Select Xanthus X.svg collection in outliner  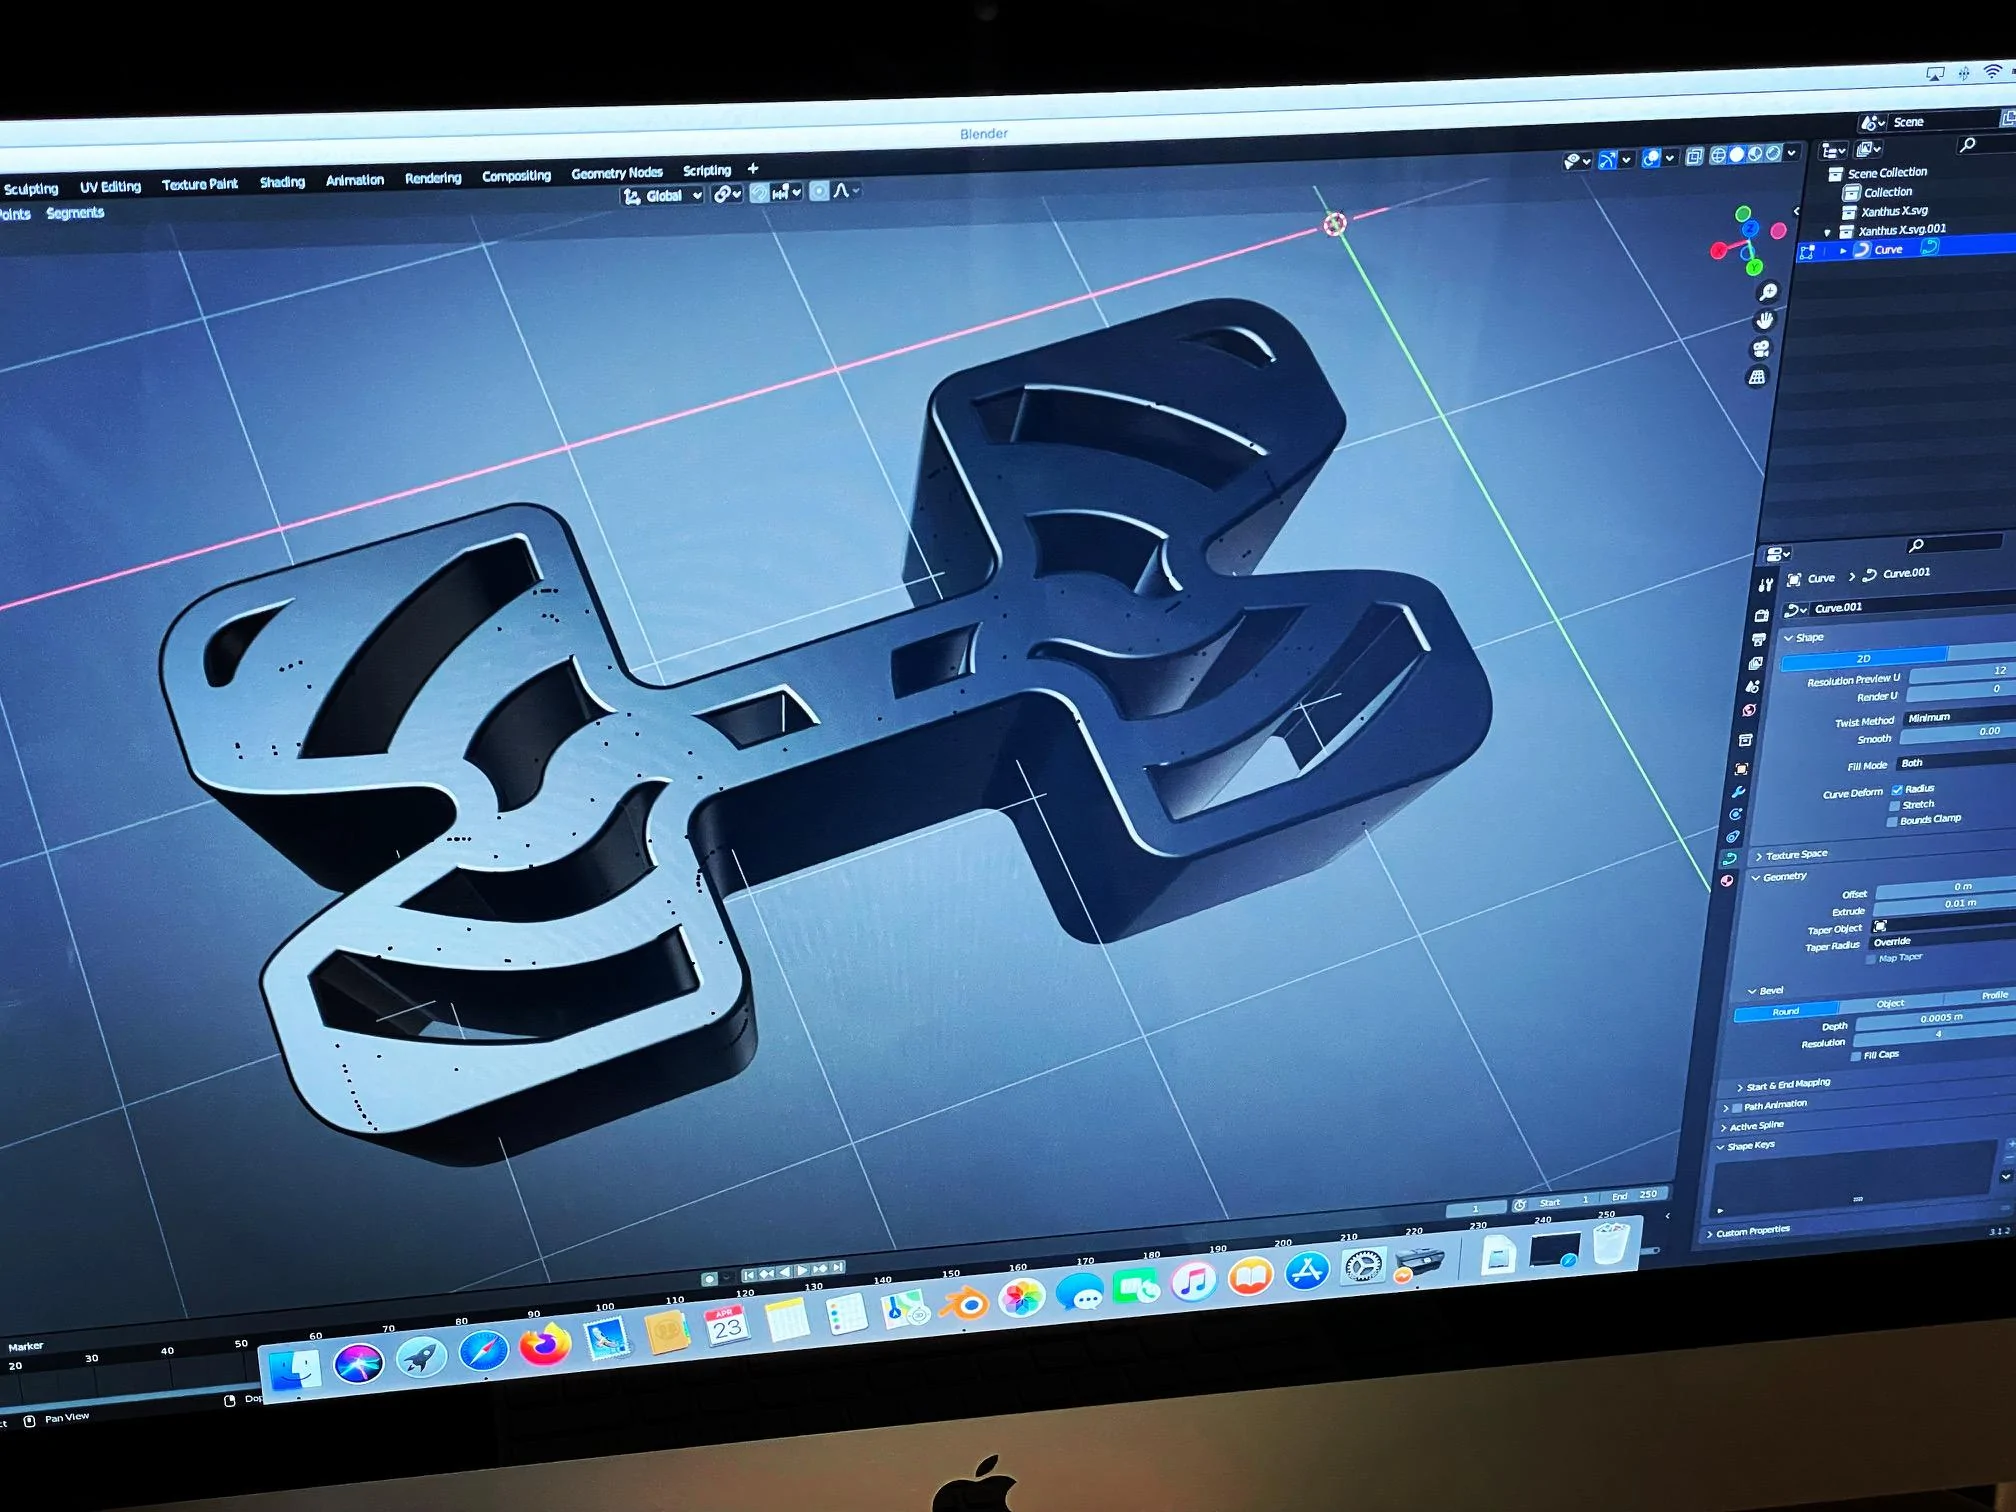click(x=1895, y=211)
